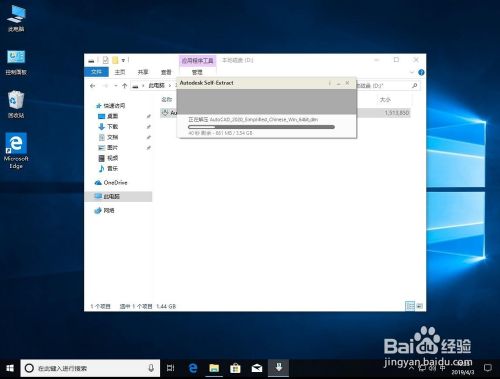Close the Autodesk Self-Extract dialog

click(347, 83)
